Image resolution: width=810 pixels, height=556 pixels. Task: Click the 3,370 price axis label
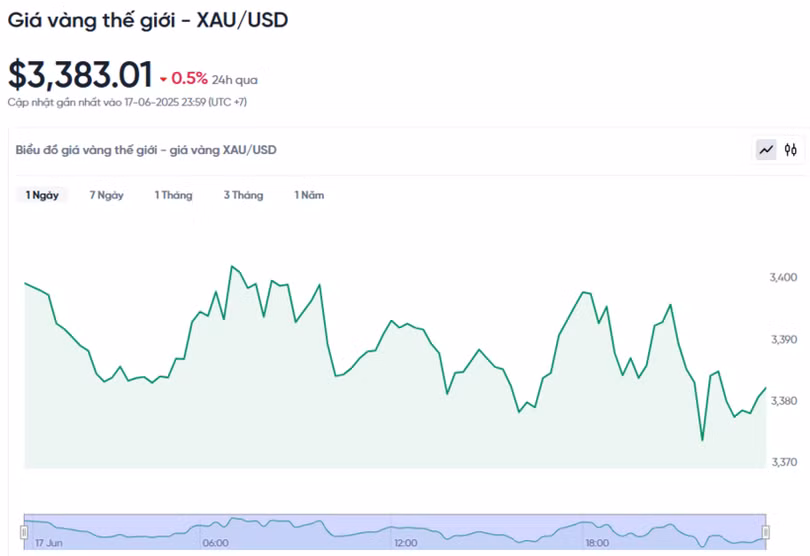[x=784, y=462]
